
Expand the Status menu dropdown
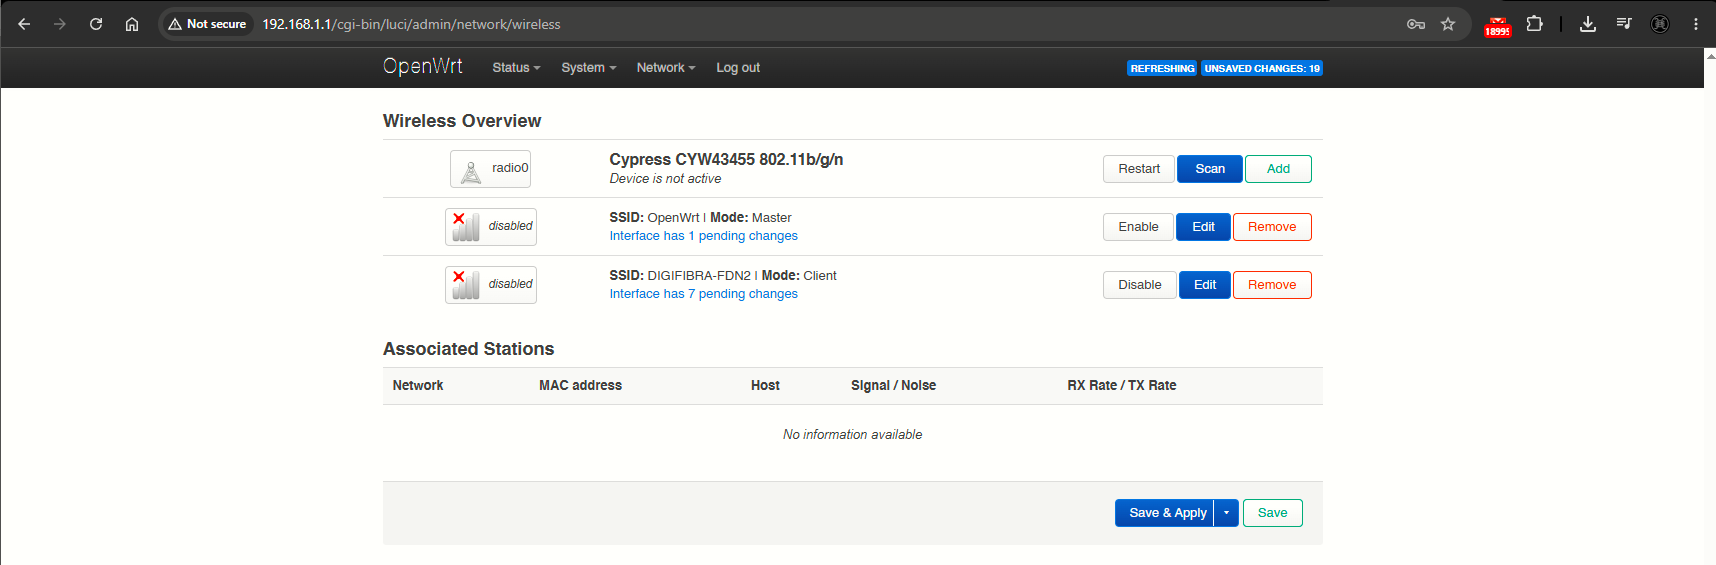coord(516,68)
